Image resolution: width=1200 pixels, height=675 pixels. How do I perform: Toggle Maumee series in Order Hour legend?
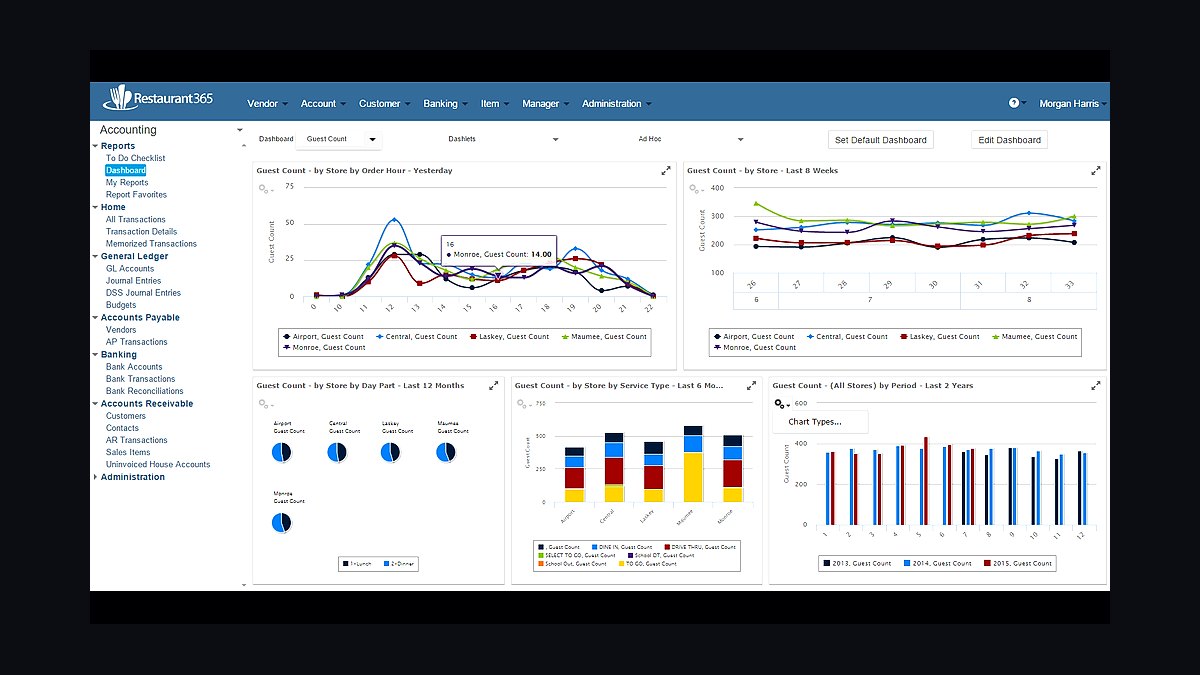[604, 337]
